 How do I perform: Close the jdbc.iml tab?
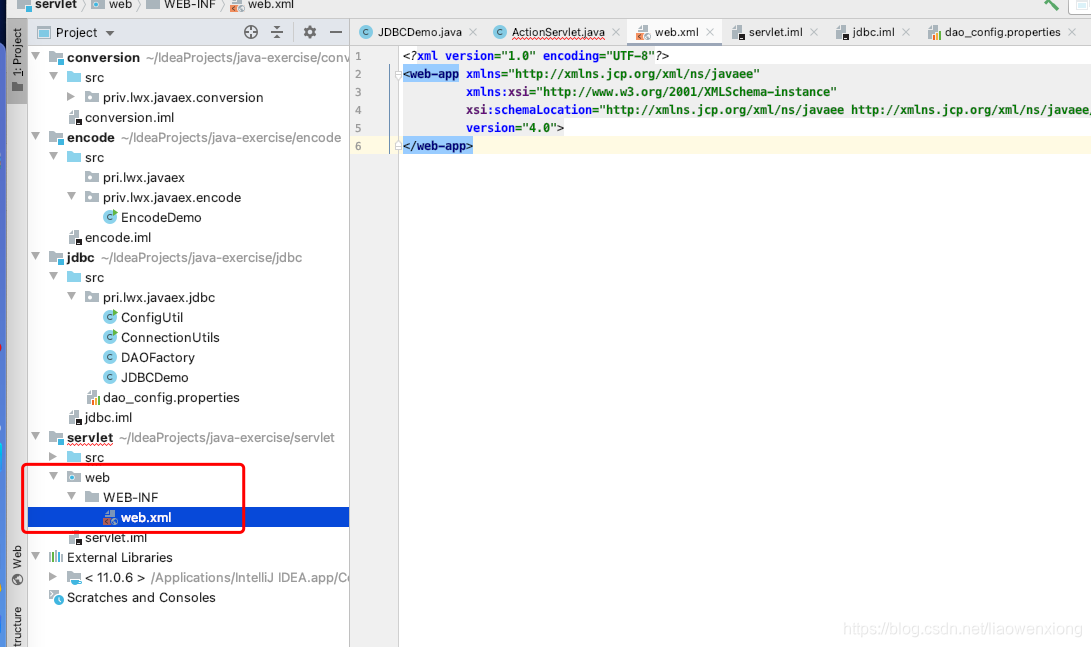click(906, 32)
